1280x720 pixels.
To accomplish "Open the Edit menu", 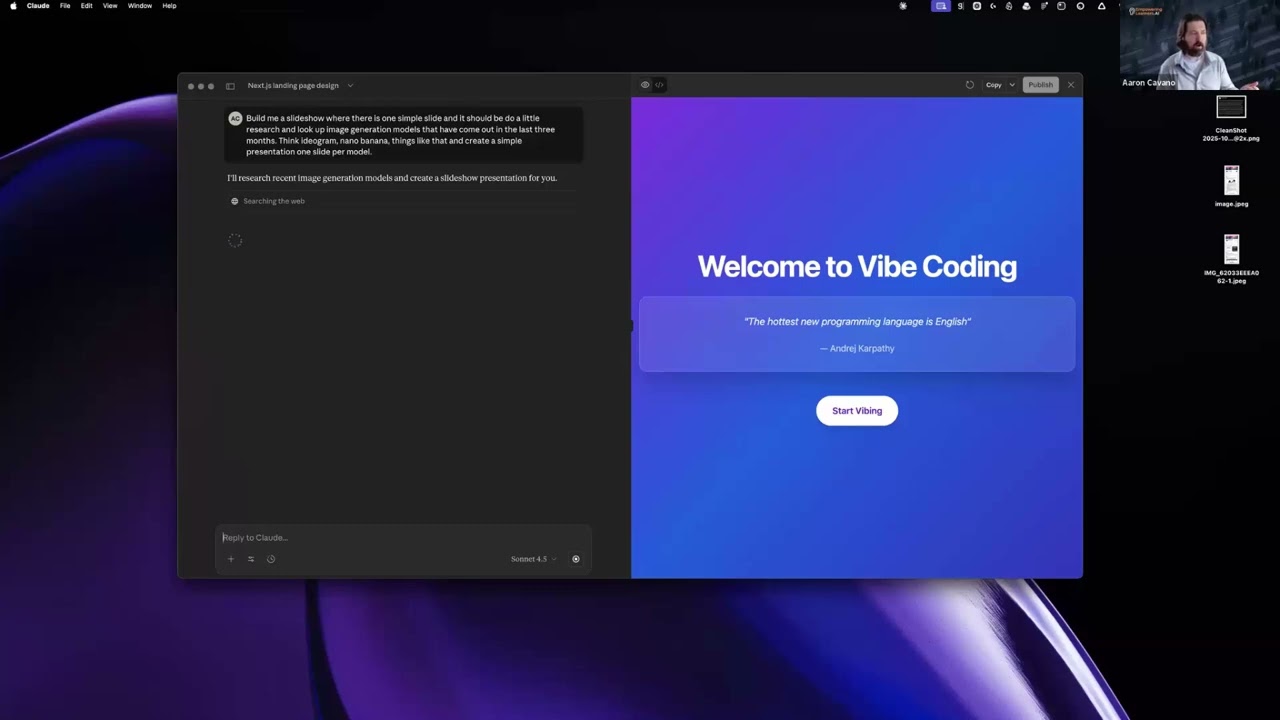I will click(x=87, y=6).
